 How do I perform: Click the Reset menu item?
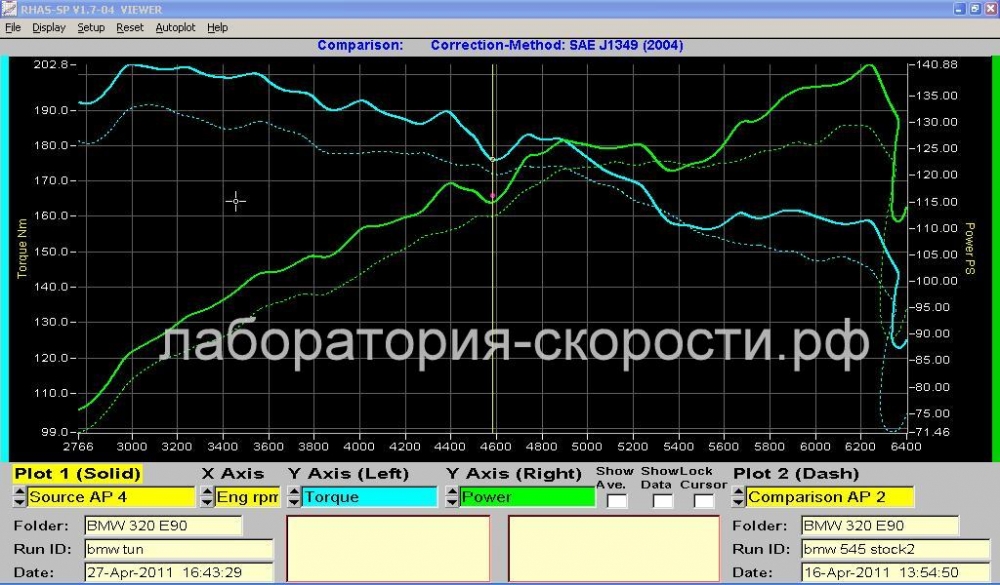(129, 27)
